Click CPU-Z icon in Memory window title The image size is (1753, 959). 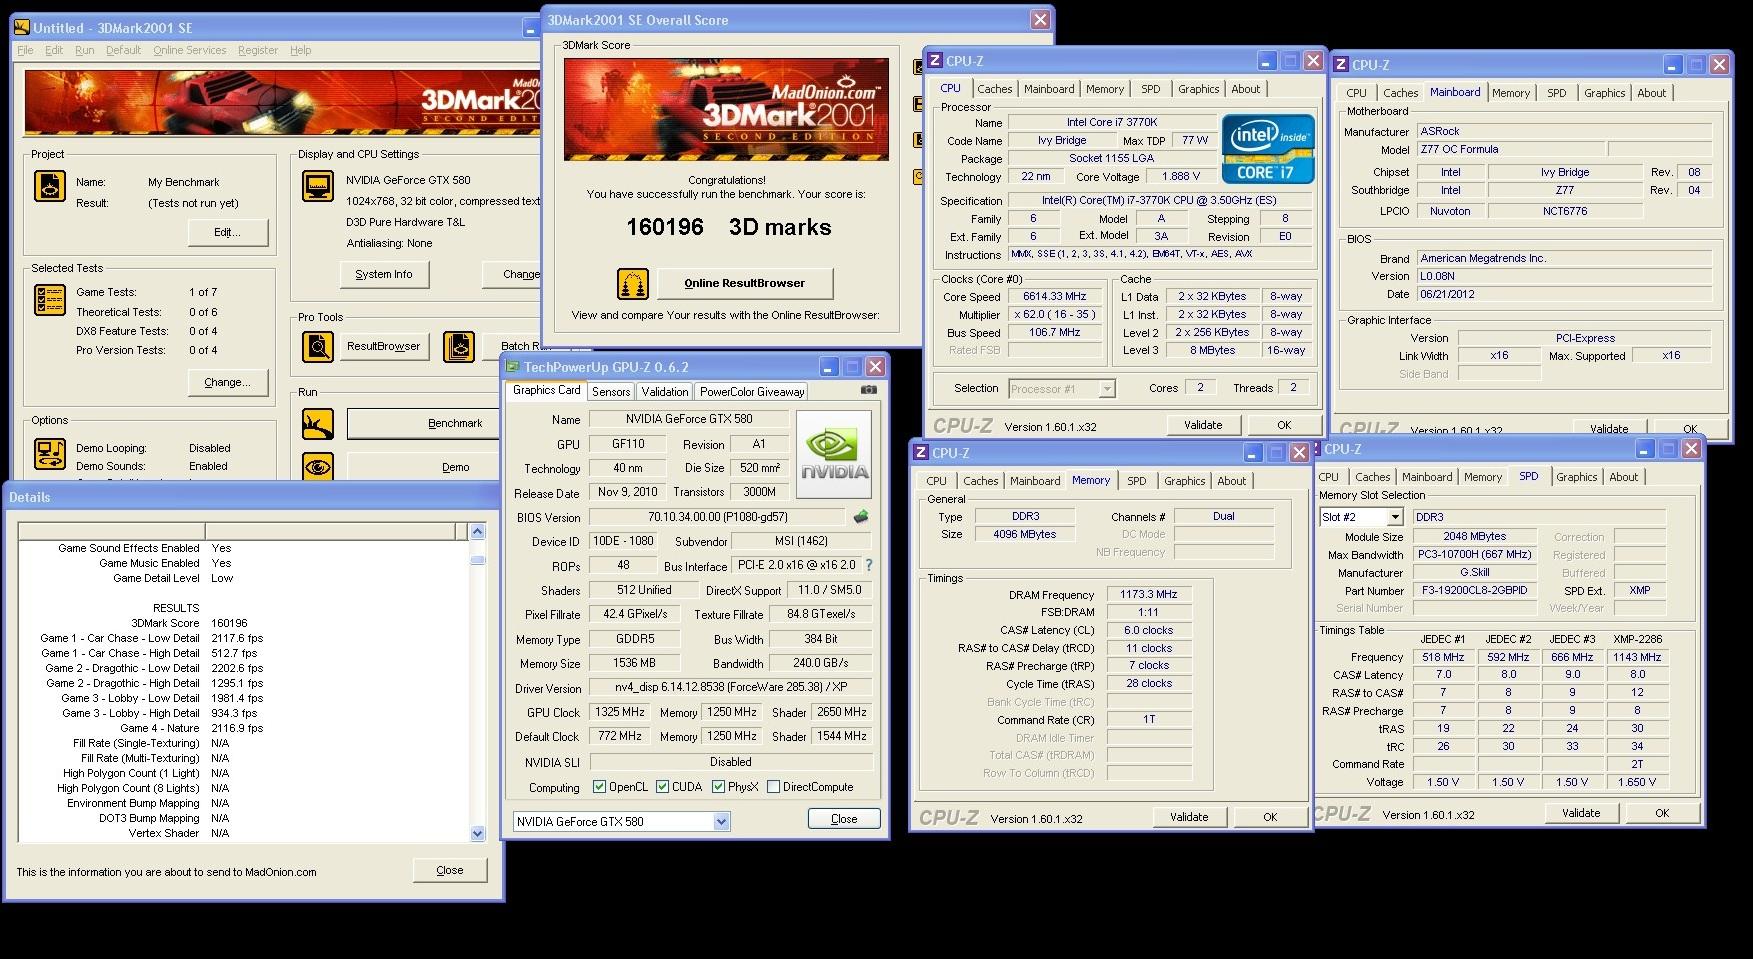[921, 453]
